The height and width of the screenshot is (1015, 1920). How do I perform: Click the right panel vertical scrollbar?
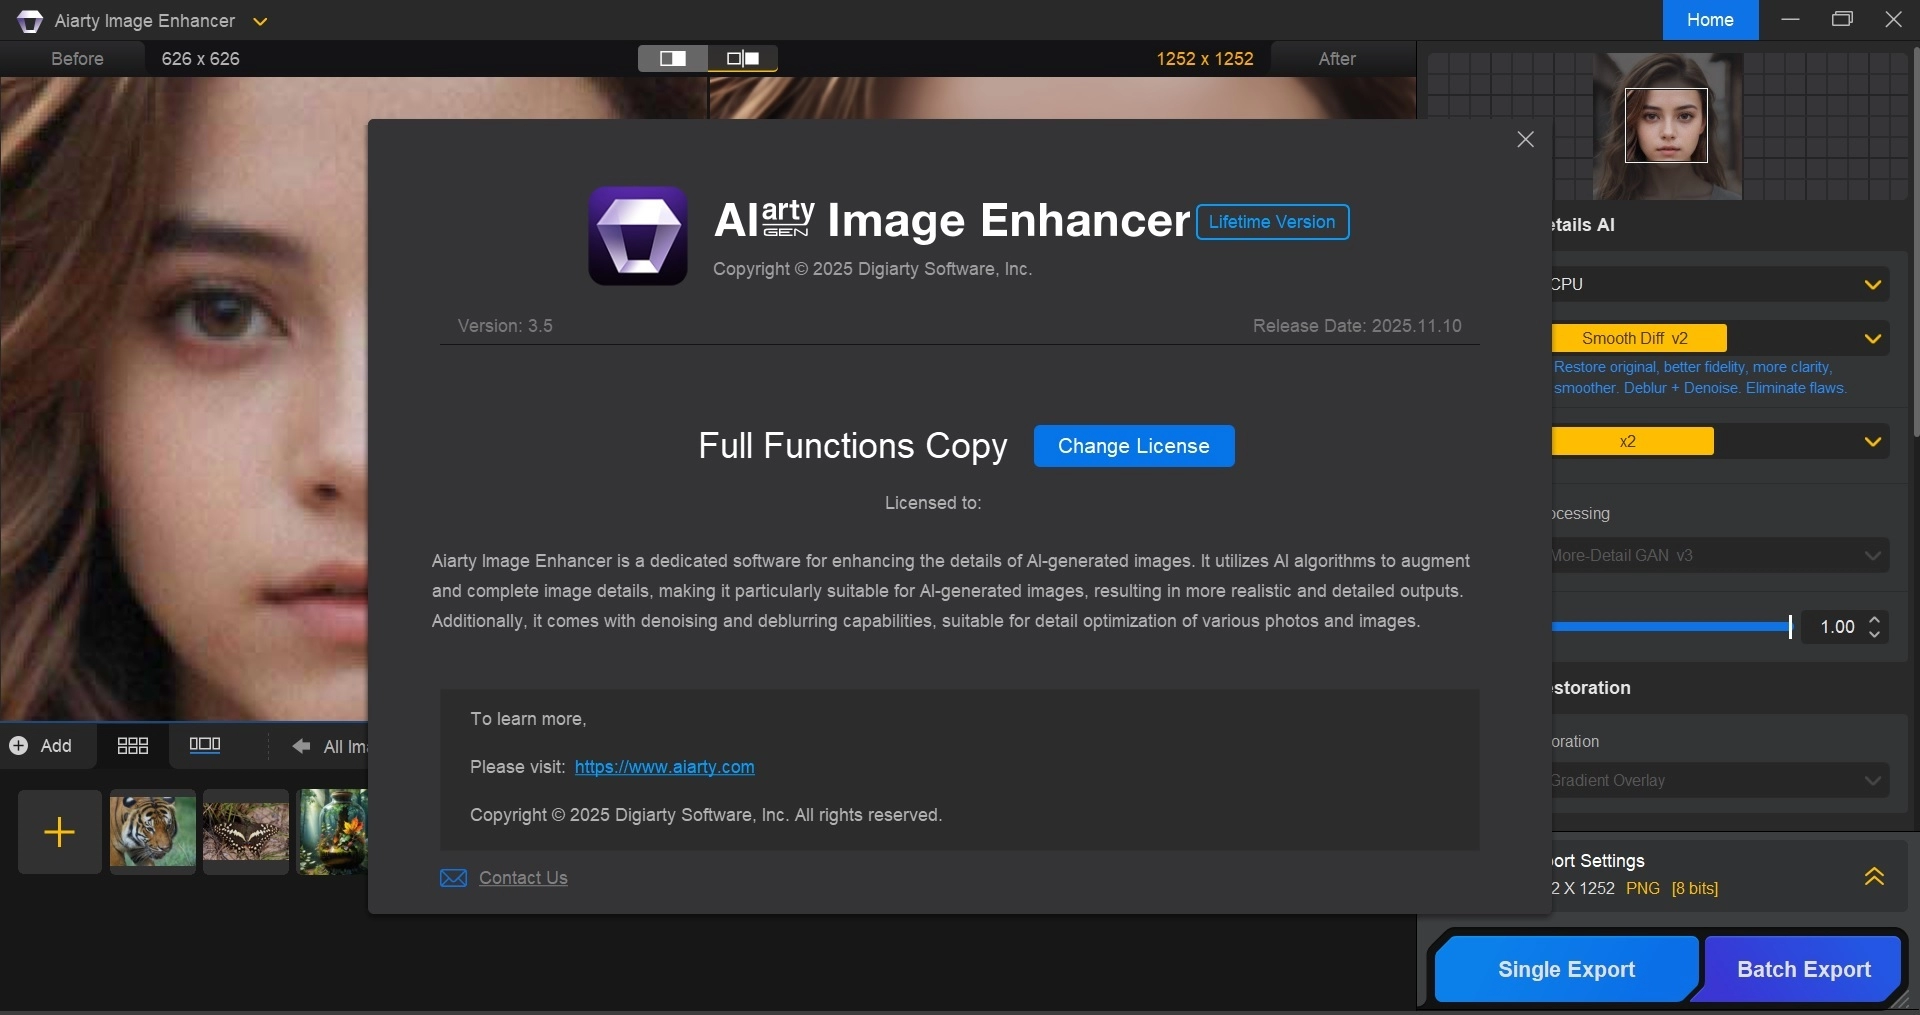coord(1915,240)
